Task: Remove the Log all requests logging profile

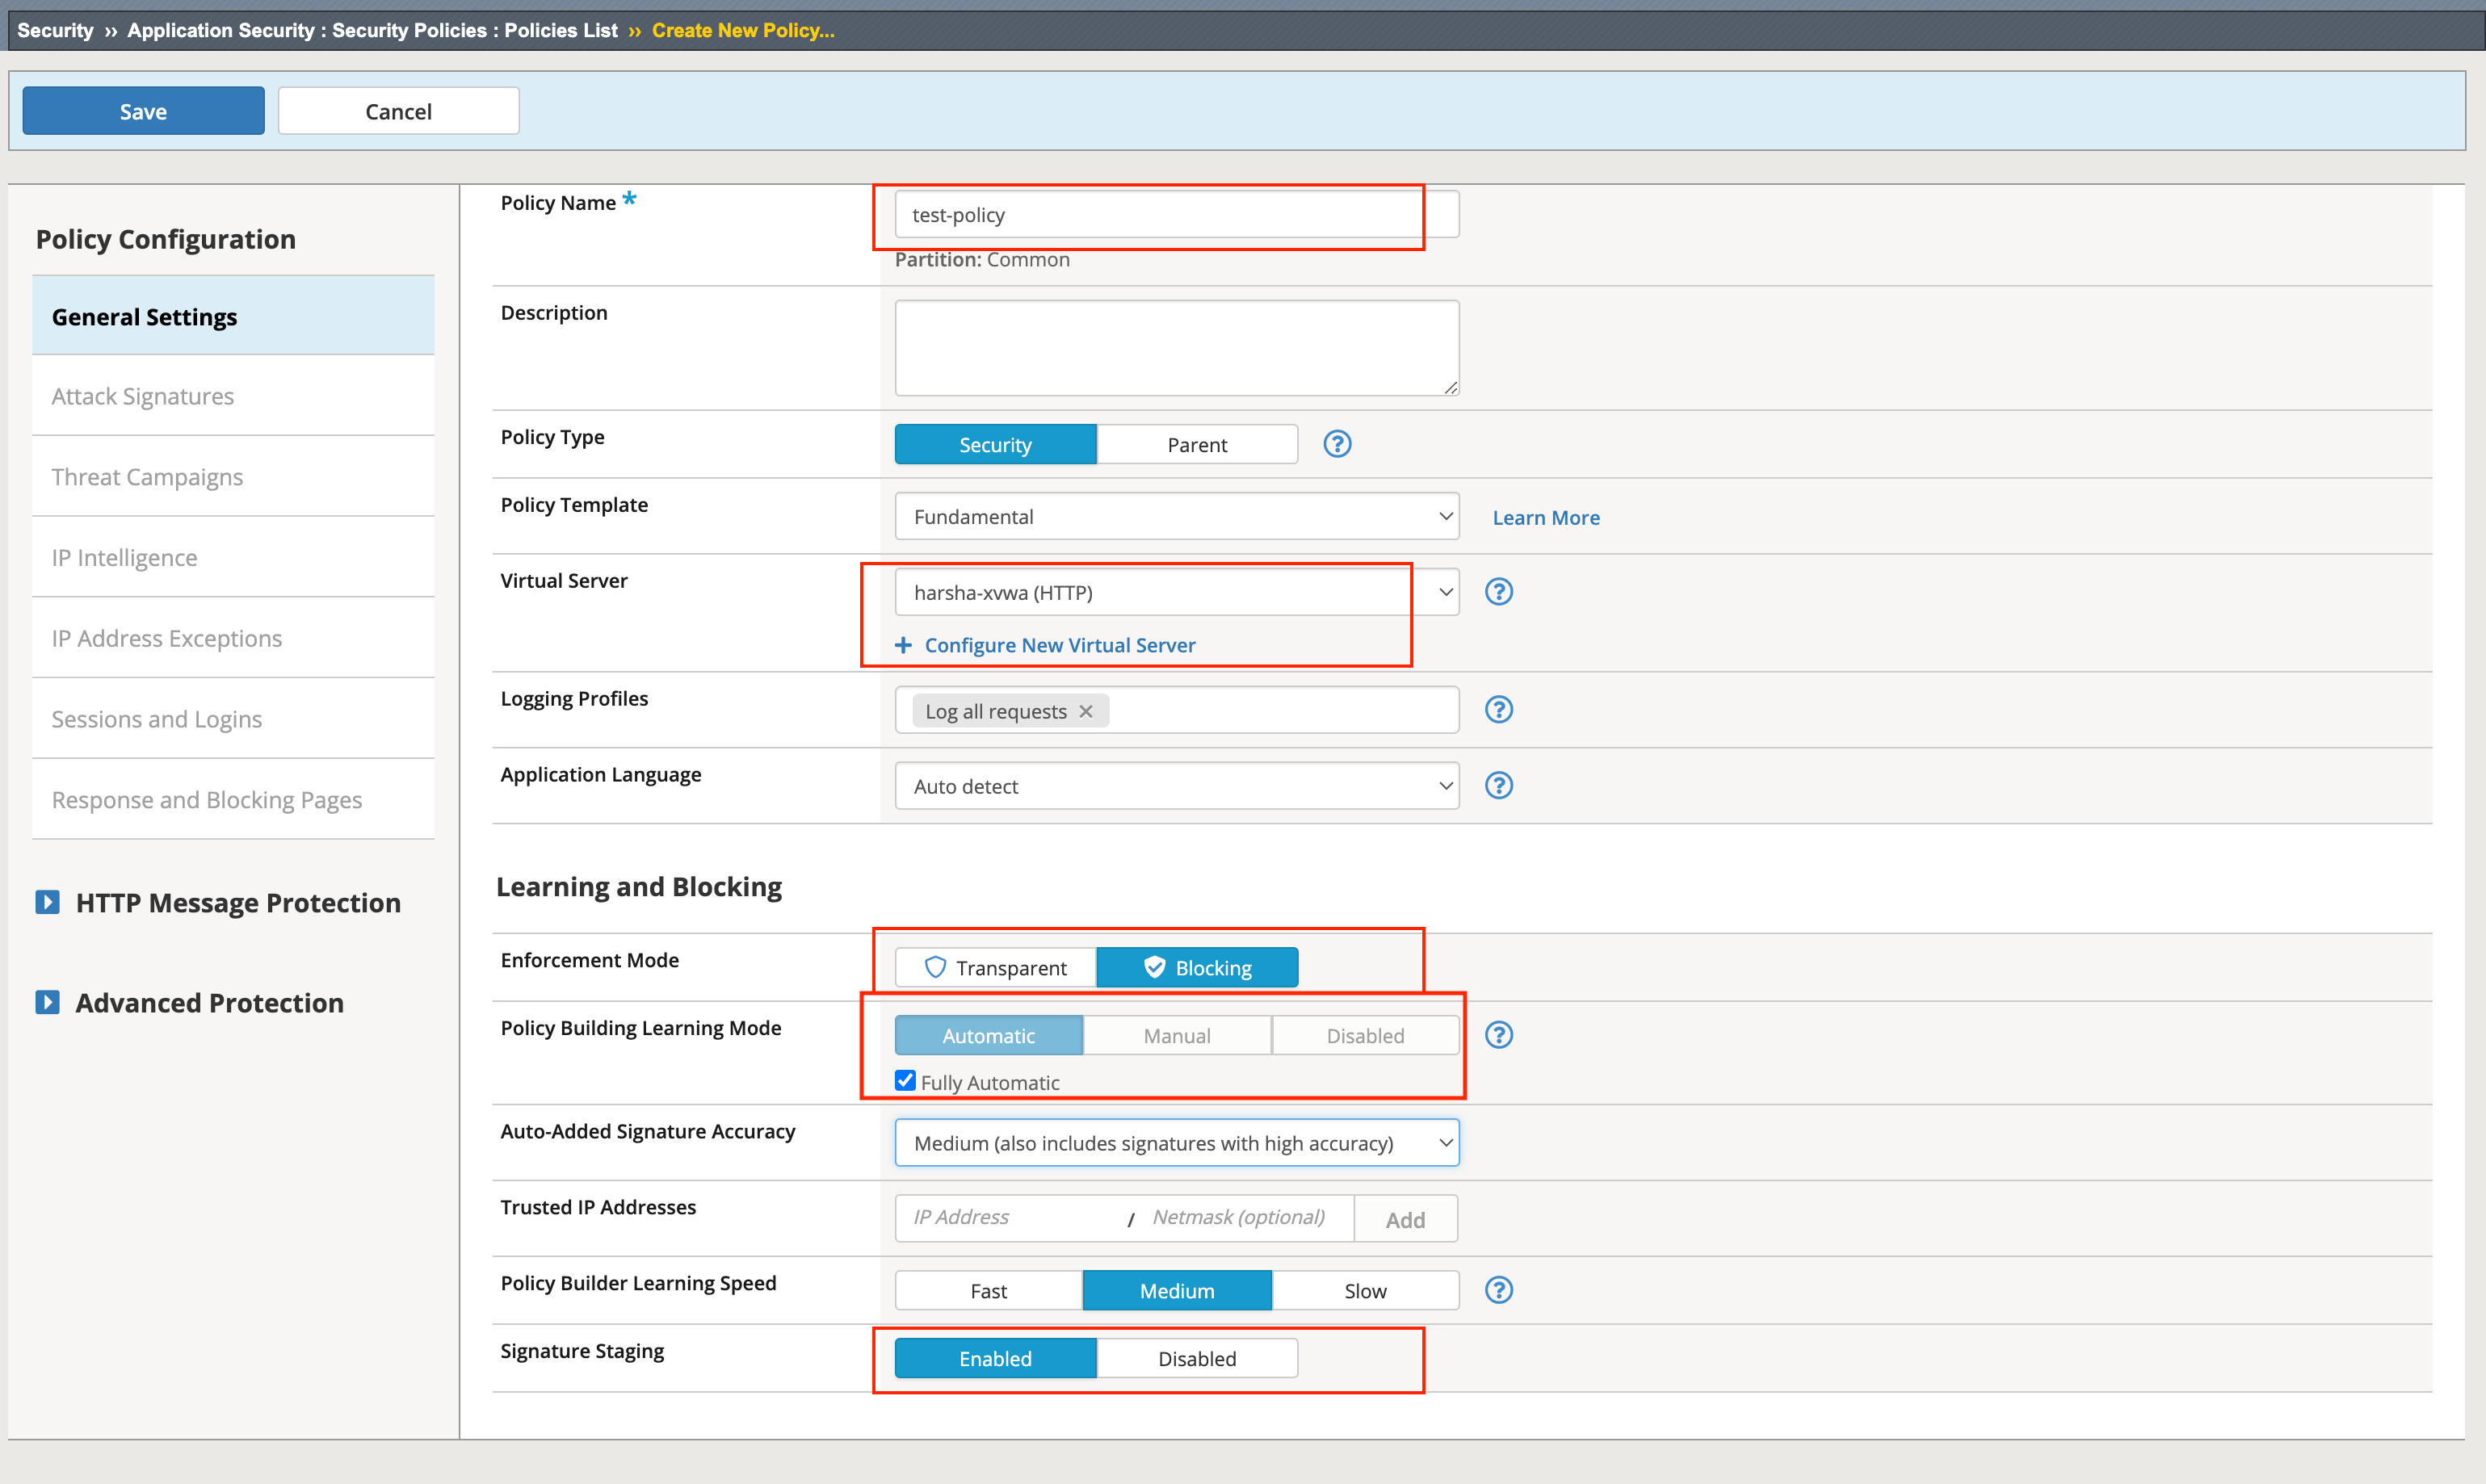Action: pyautogui.click(x=1086, y=711)
